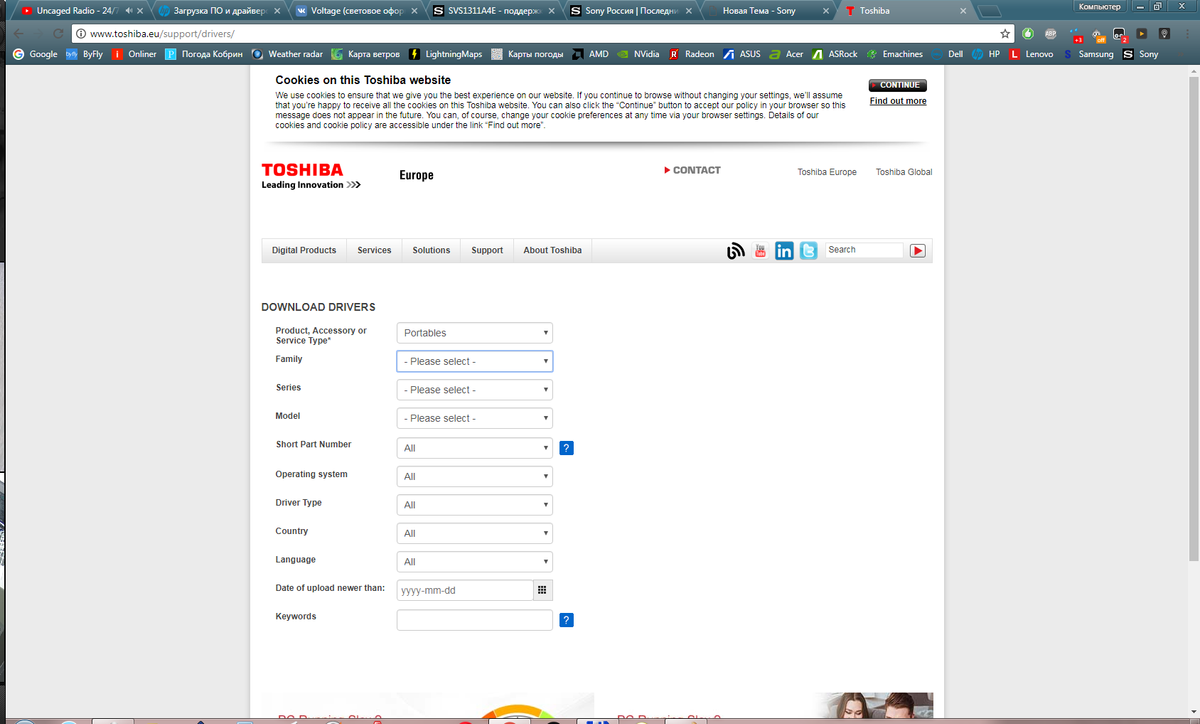The height and width of the screenshot is (724, 1200).
Task: Open the Find out more link
Action: pyautogui.click(x=898, y=101)
